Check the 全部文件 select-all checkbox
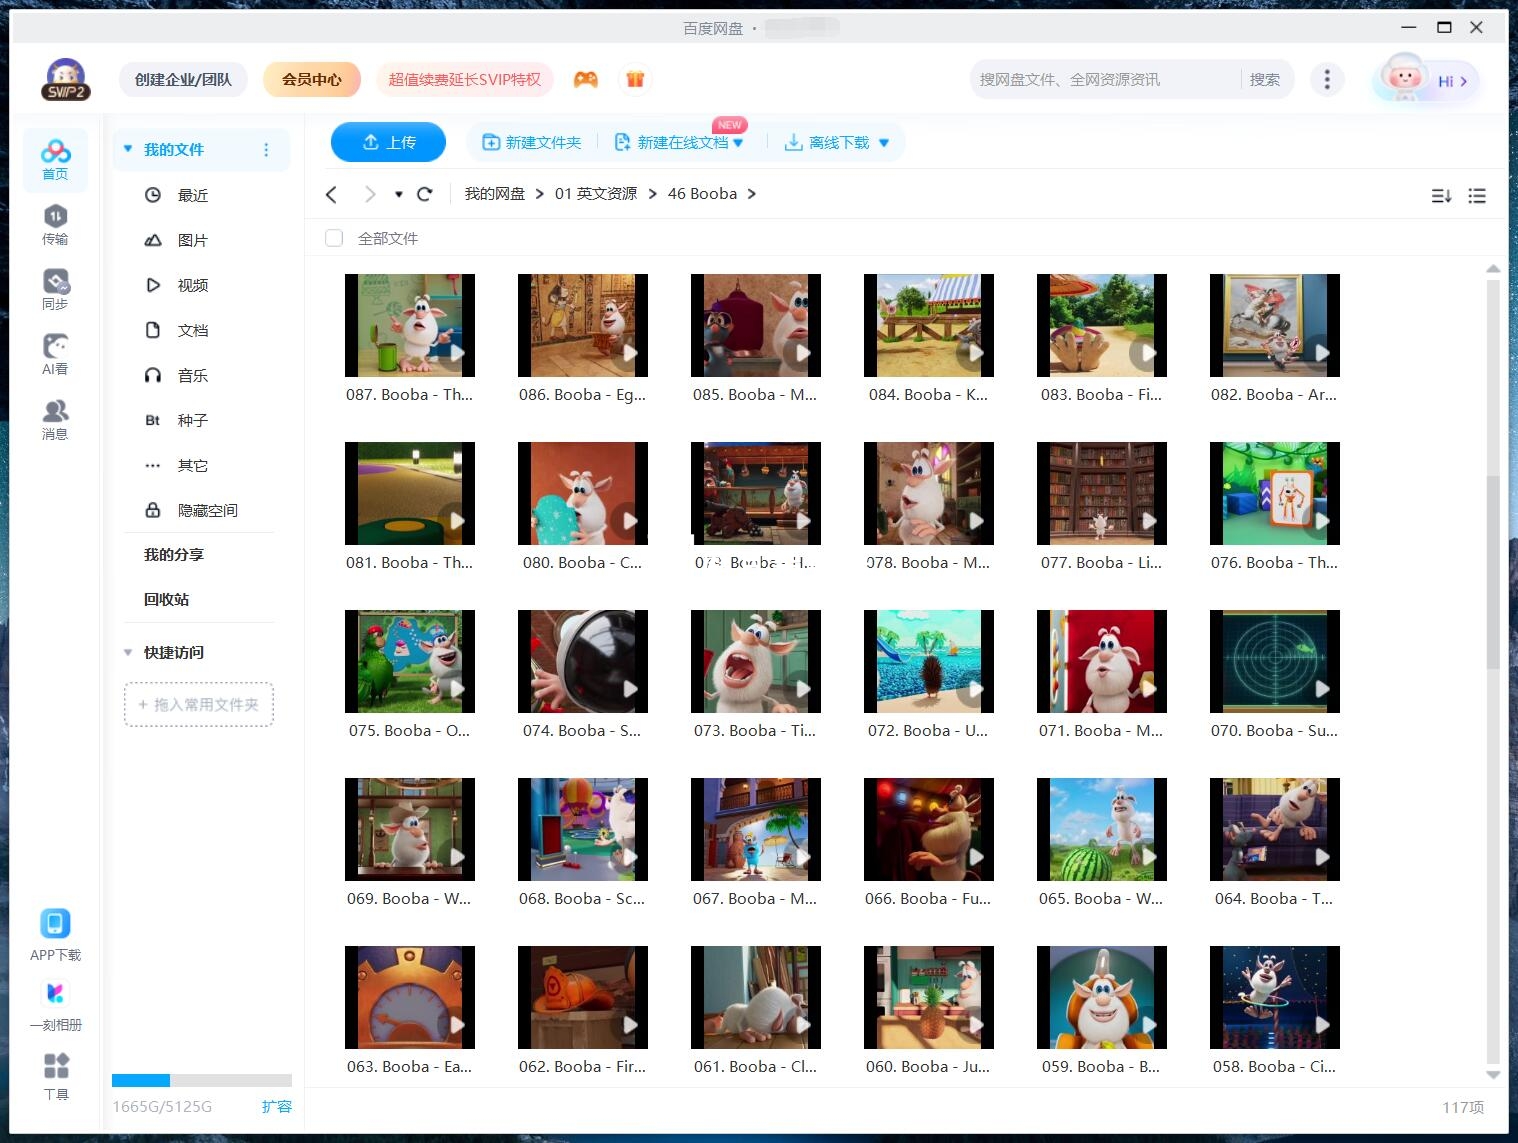Image resolution: width=1518 pixels, height=1143 pixels. point(334,238)
